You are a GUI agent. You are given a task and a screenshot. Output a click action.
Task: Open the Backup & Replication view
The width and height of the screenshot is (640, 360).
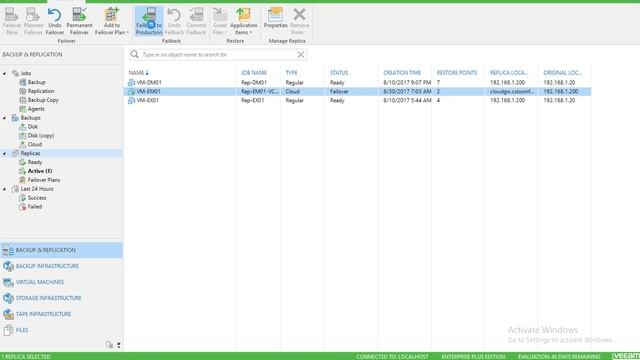tap(62, 250)
